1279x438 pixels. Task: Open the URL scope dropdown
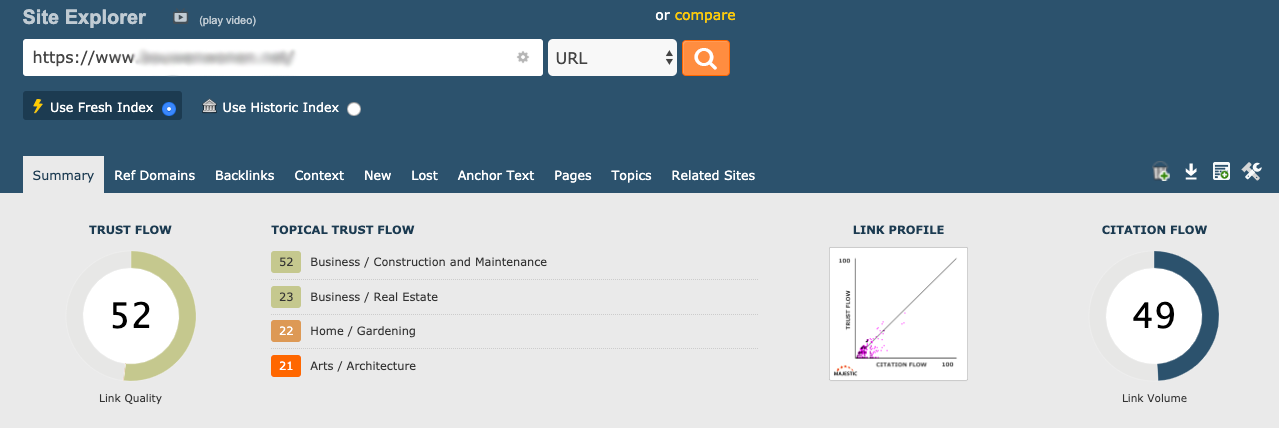pos(612,58)
